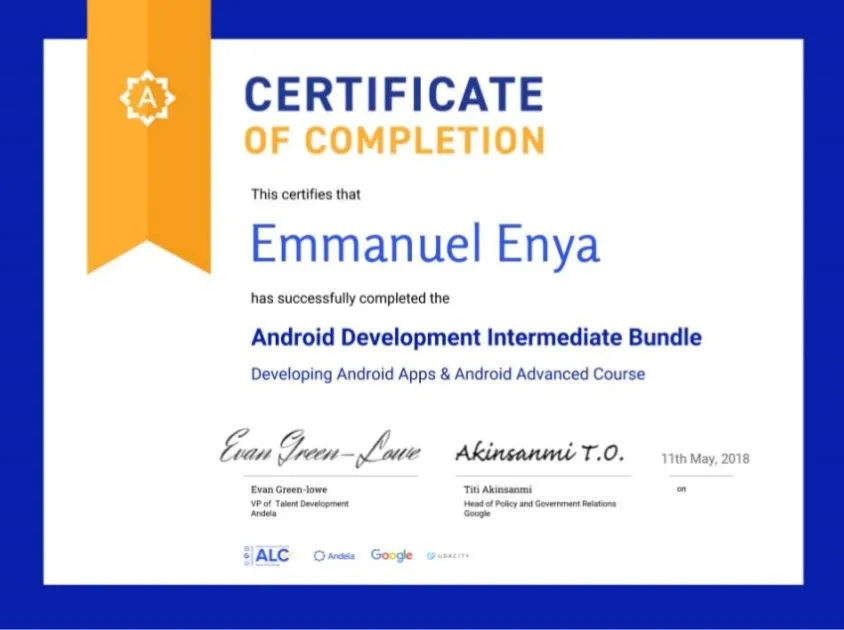
Task: Click the printed name "Titi Akinsanmi"
Action: point(498,489)
